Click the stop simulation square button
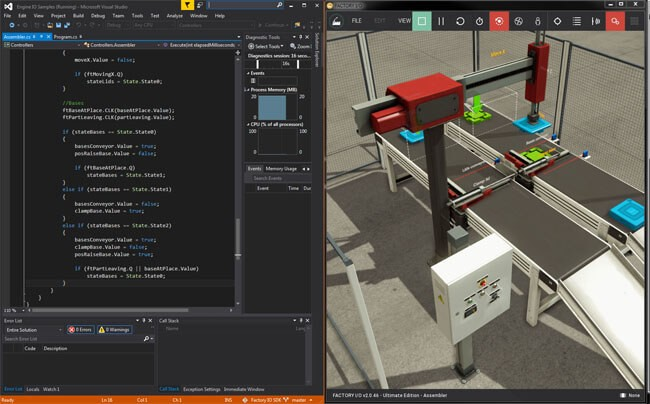650x404 pixels. tap(422, 20)
